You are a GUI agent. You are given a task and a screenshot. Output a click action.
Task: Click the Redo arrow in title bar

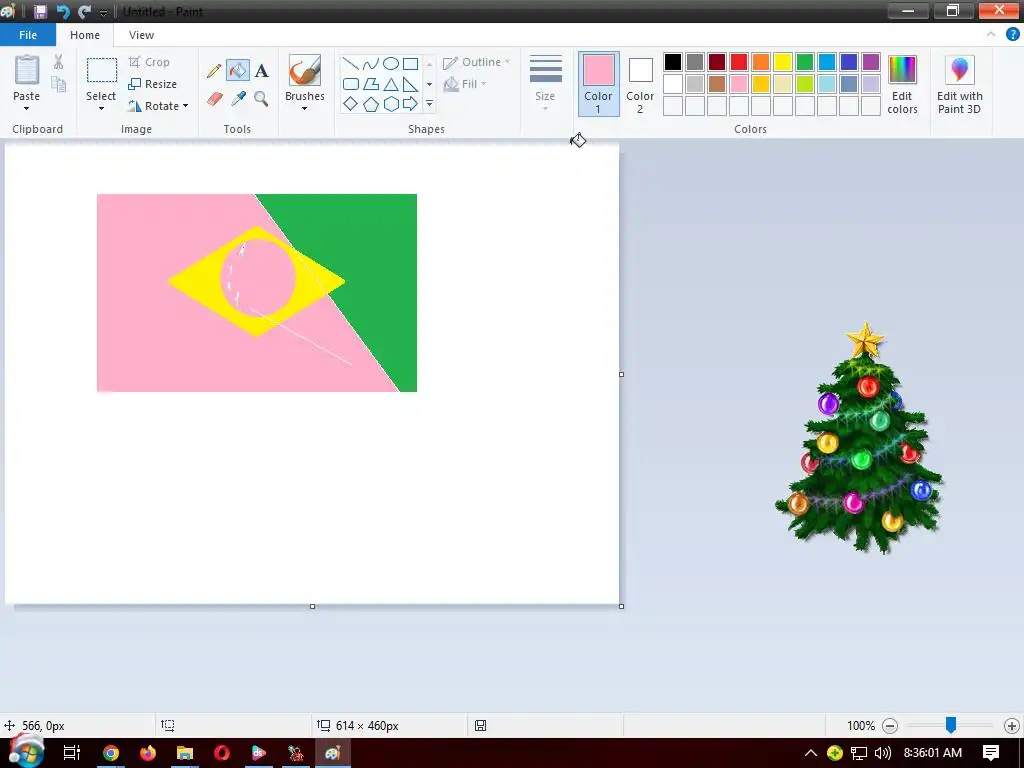tap(84, 12)
